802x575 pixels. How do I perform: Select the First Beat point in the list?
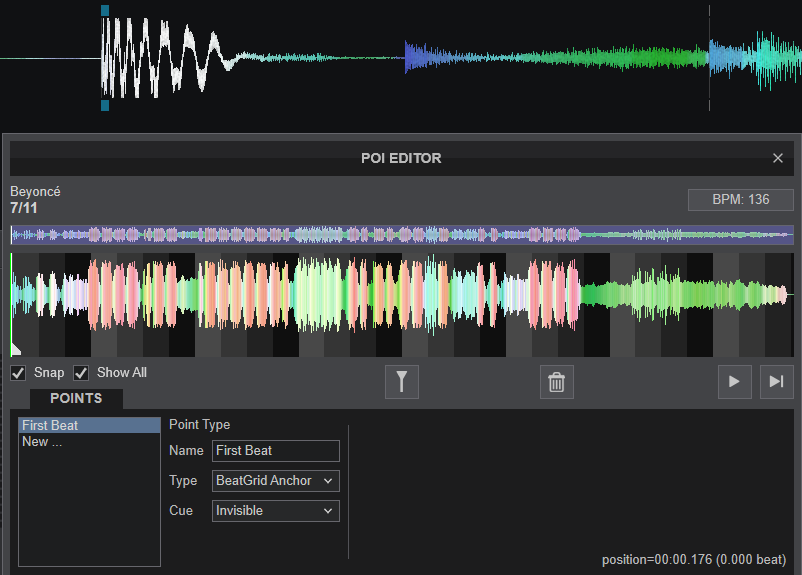(90, 426)
